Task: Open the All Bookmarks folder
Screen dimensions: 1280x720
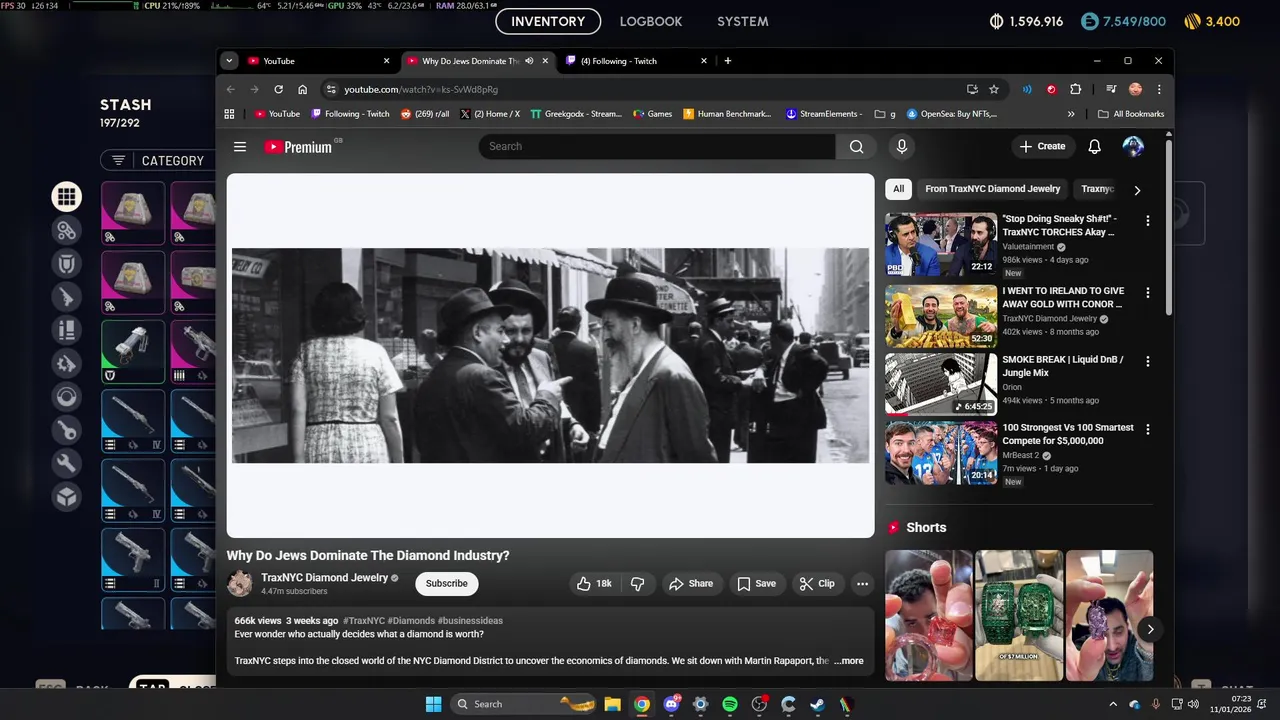Action: [x=1131, y=114]
